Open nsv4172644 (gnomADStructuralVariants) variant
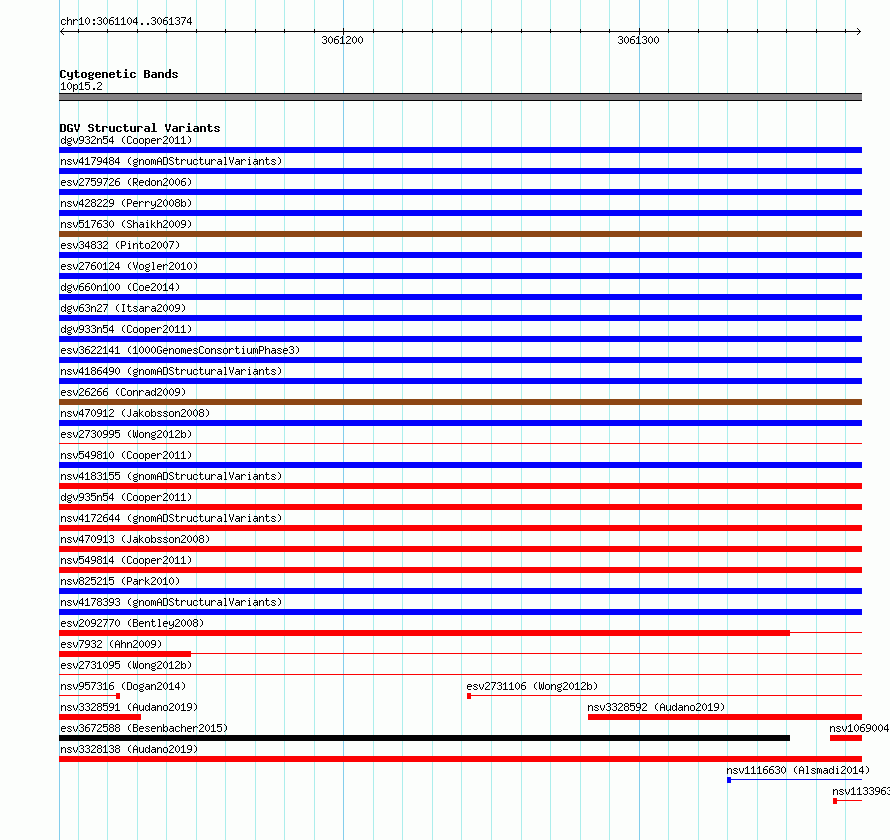 tap(171, 518)
